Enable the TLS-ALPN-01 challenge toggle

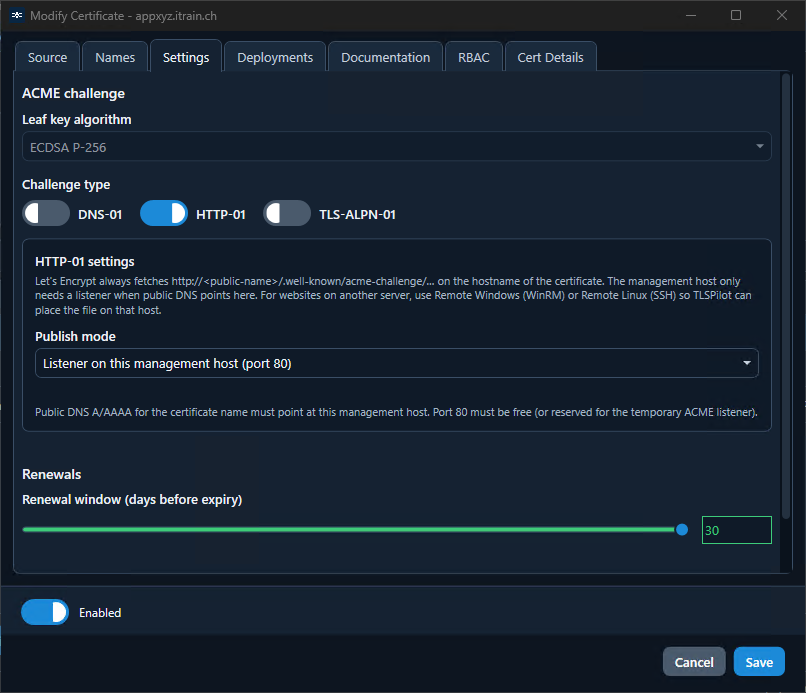(x=287, y=213)
